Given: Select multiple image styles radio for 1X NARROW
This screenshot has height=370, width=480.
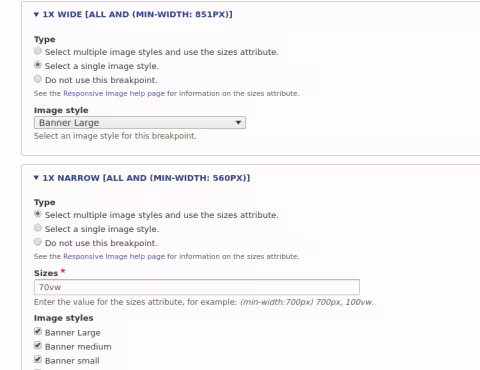Looking at the screenshot, I should tap(38, 214).
